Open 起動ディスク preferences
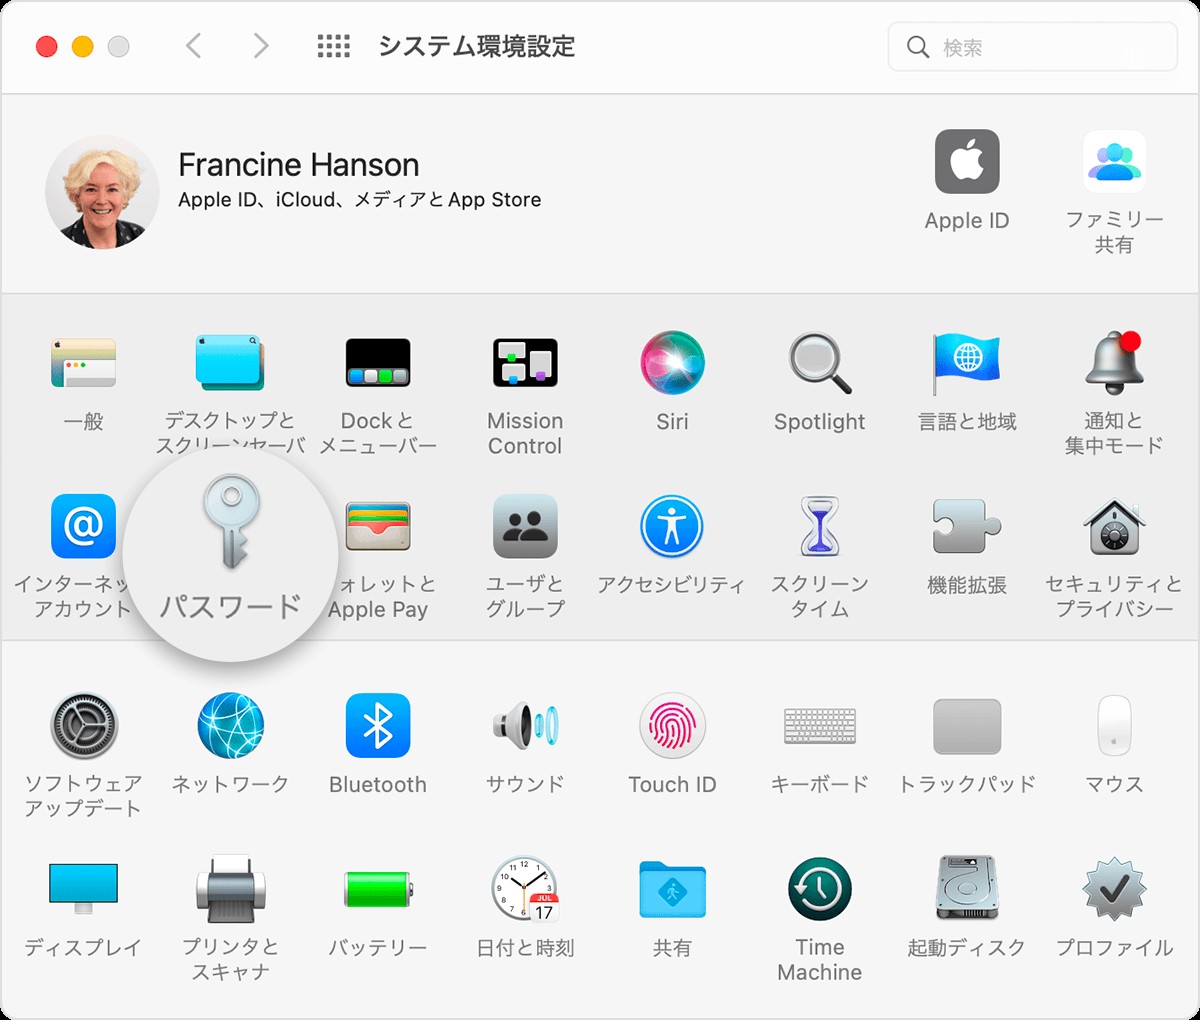This screenshot has height=1020, width=1200. 967,889
